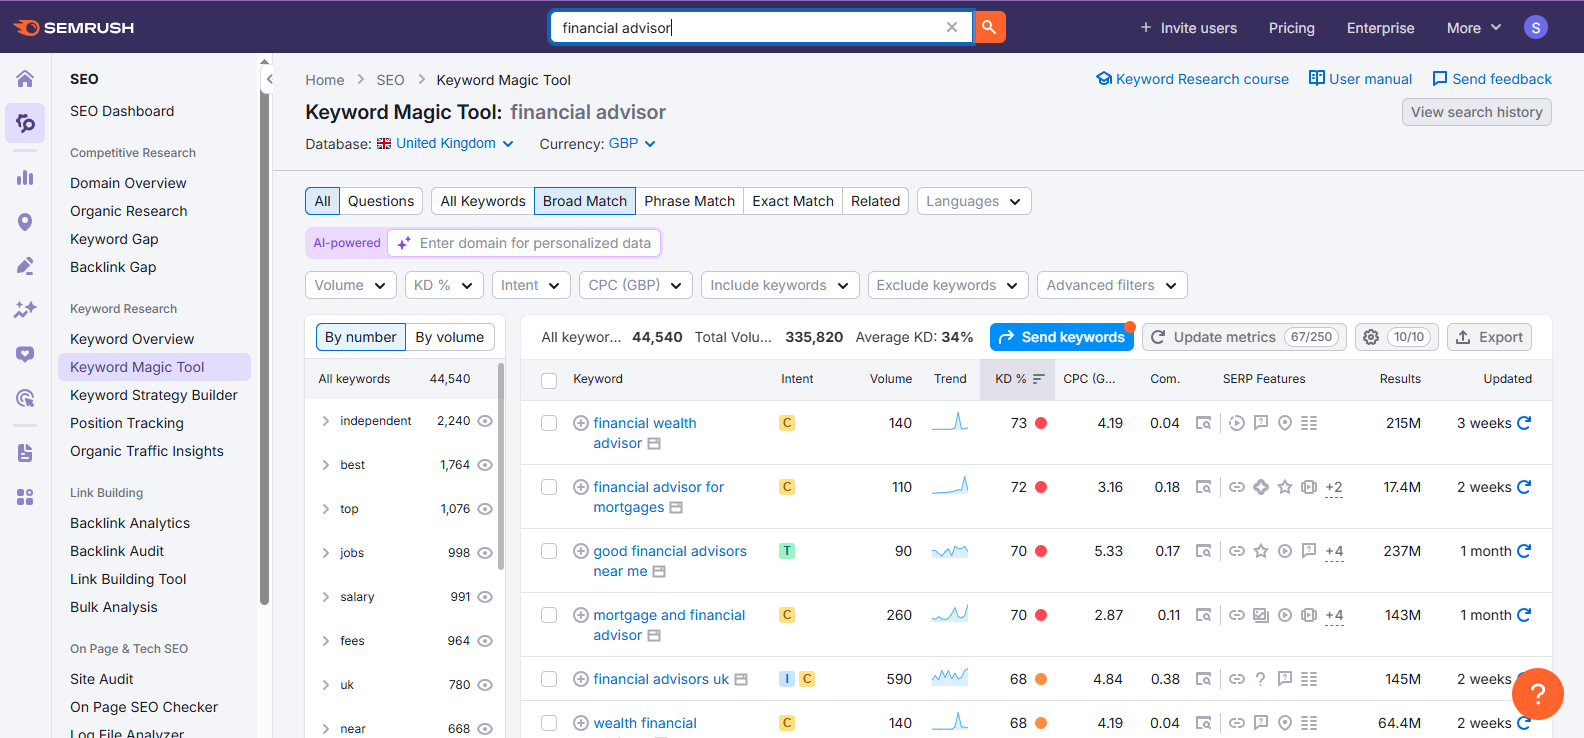Clear the search field with the X icon
Screen dimensions: 1584x738
[952, 28]
